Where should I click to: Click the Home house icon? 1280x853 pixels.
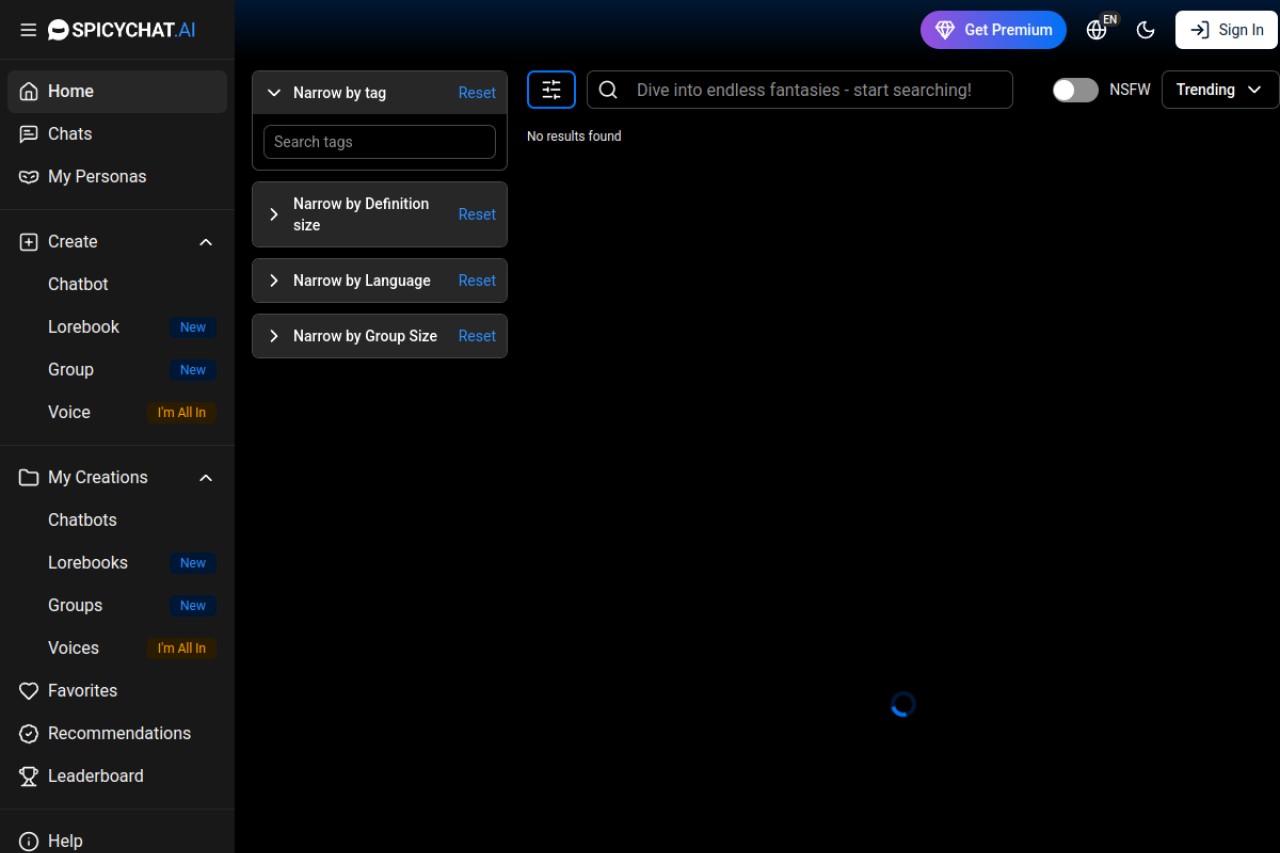click(x=29, y=91)
